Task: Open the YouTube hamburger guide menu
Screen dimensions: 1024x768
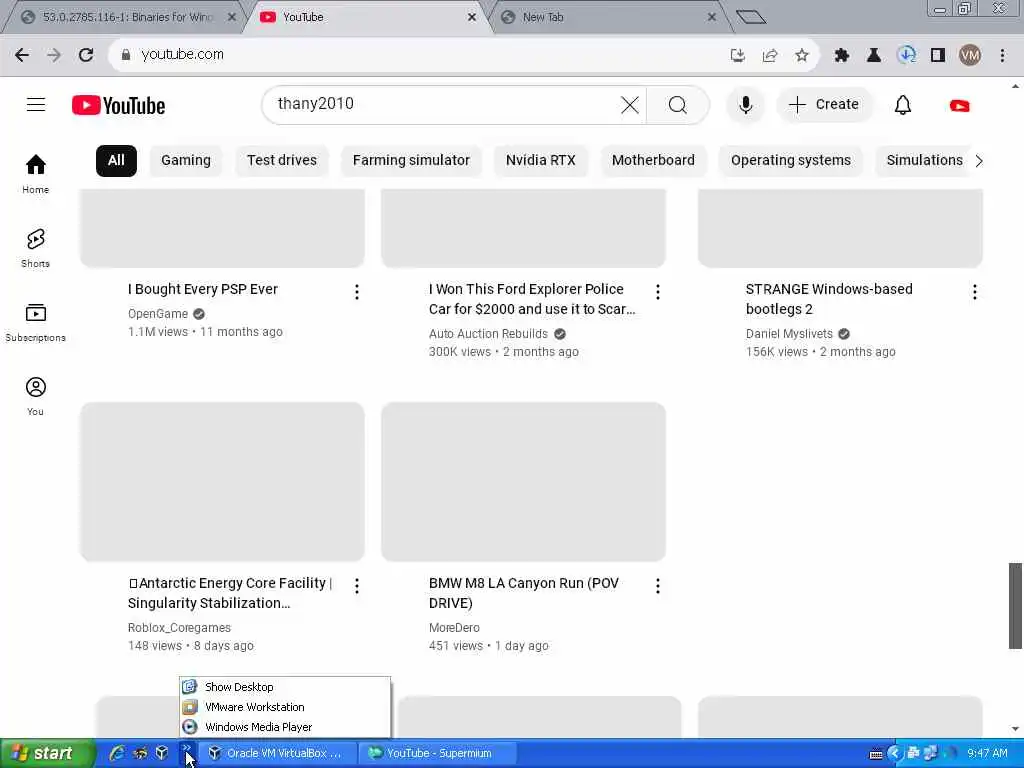Action: pos(36,104)
